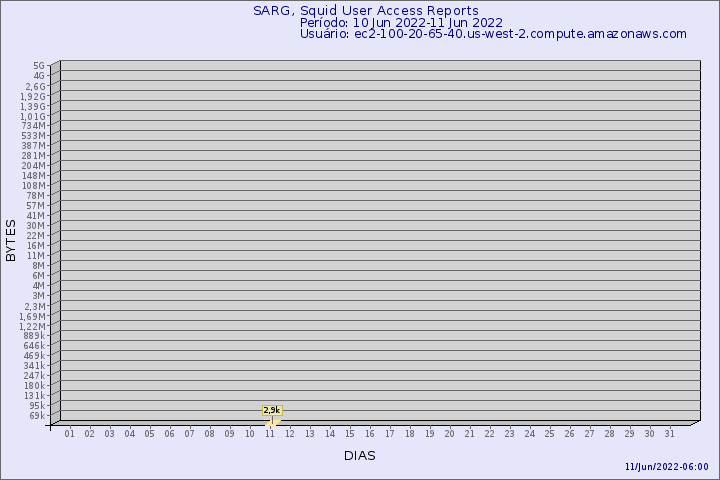
Task: Click the 204M y-axis label
Action: [x=34, y=166]
